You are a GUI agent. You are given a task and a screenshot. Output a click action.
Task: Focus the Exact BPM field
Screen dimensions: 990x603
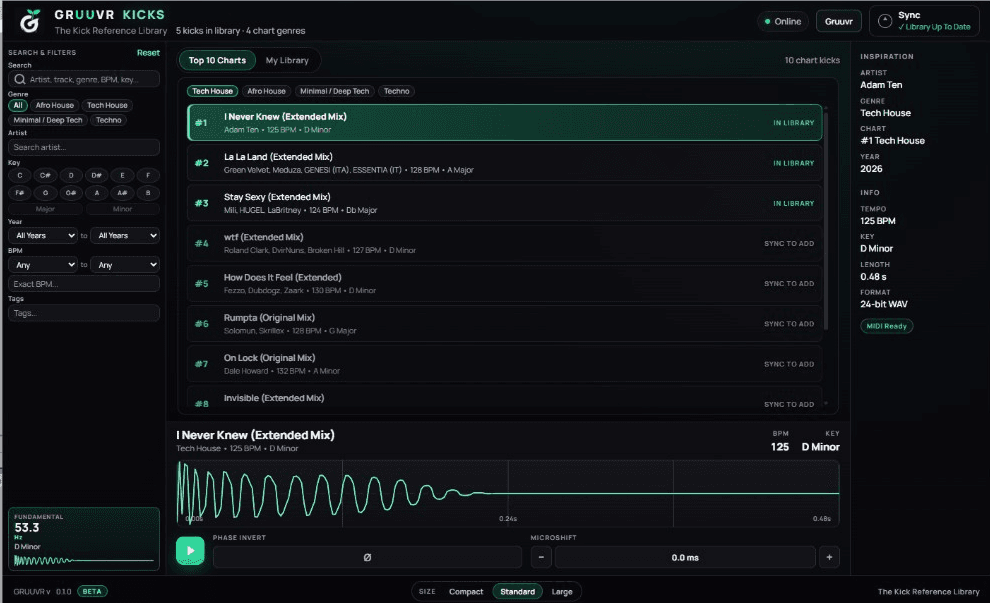83,284
